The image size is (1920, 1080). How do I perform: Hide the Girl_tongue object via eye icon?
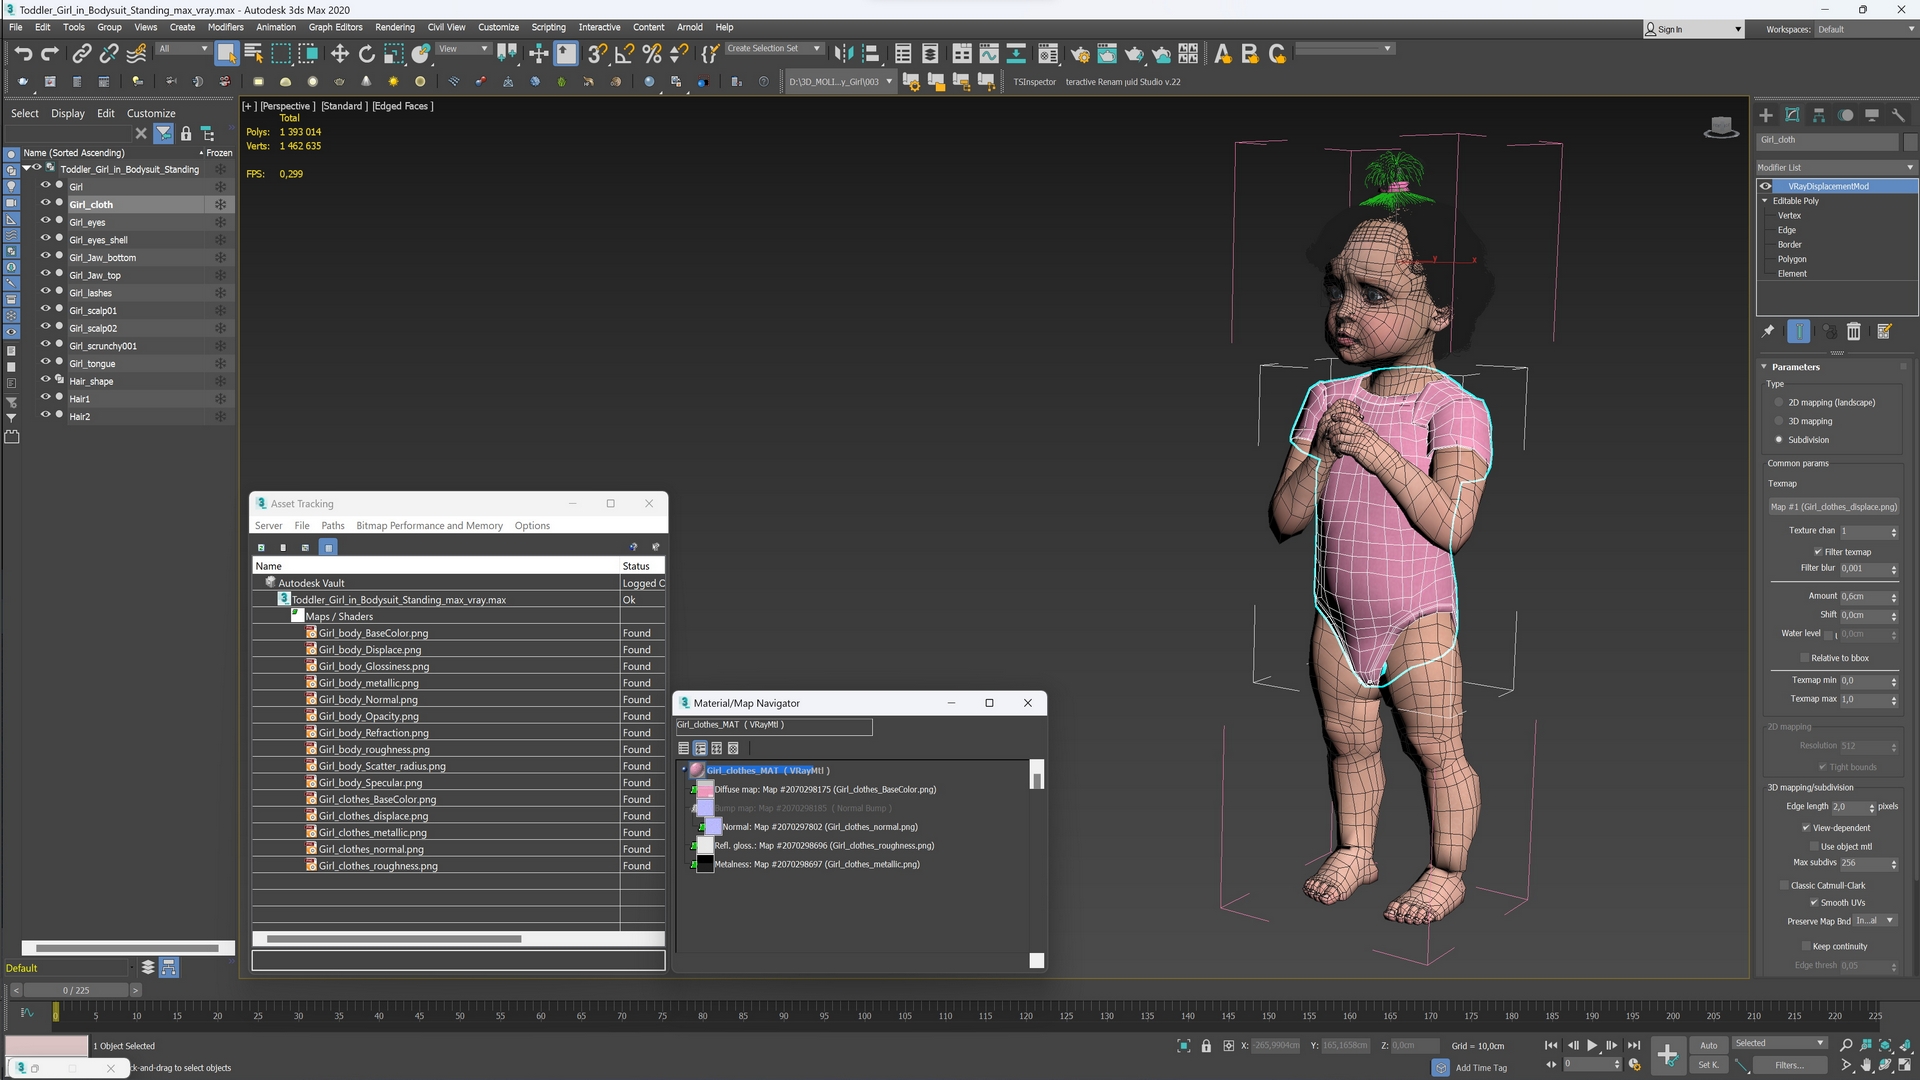(45, 362)
